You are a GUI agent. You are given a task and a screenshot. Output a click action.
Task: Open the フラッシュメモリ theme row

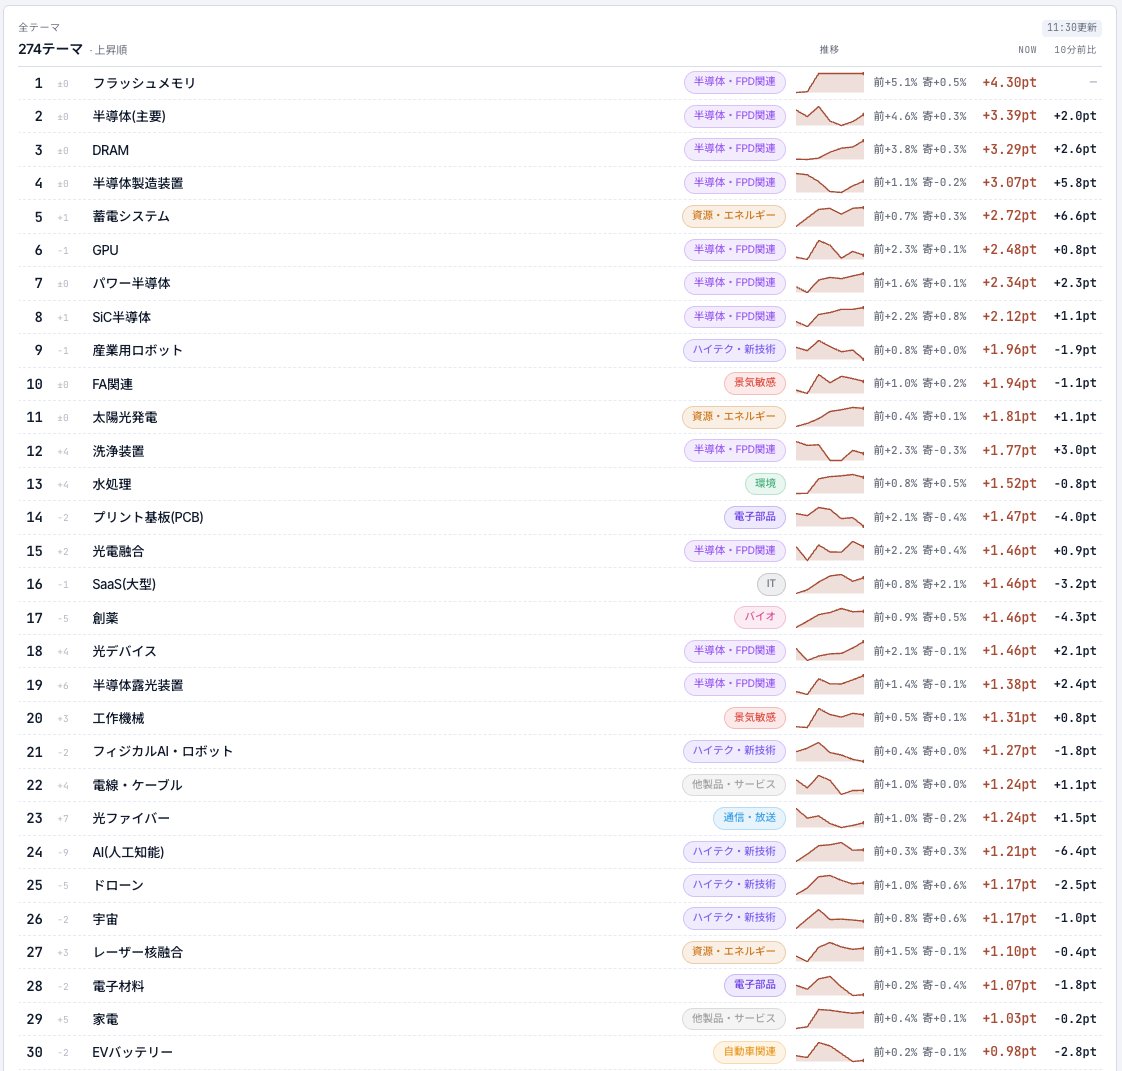[x=560, y=83]
